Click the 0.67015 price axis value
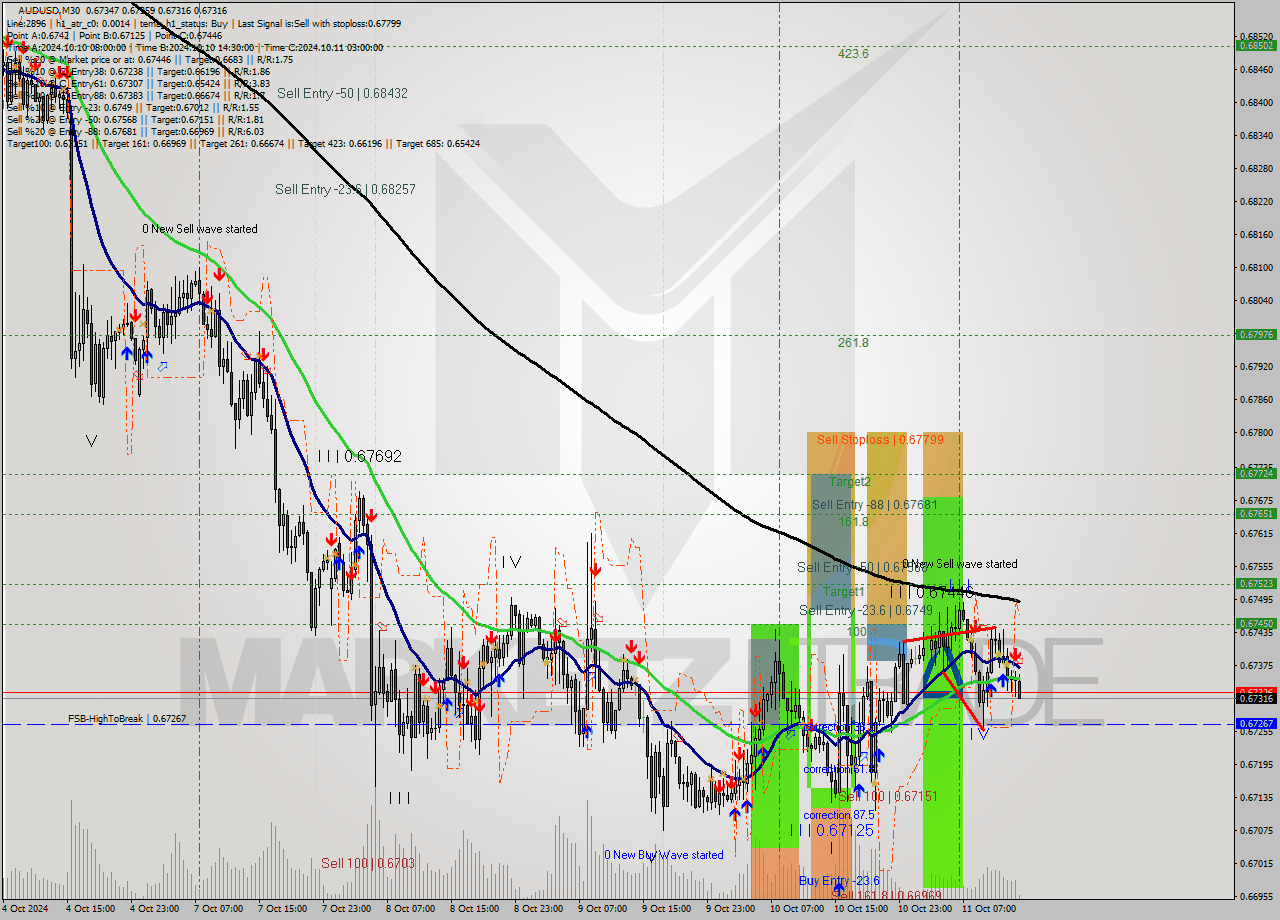This screenshot has height=920, width=1280. pyautogui.click(x=1256, y=863)
